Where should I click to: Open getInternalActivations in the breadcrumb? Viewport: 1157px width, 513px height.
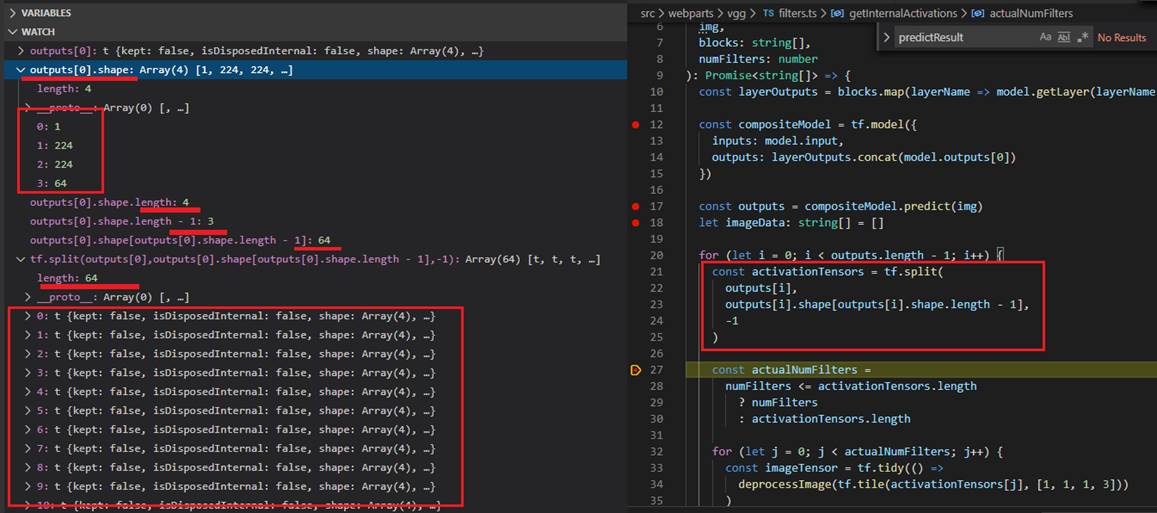click(x=904, y=13)
